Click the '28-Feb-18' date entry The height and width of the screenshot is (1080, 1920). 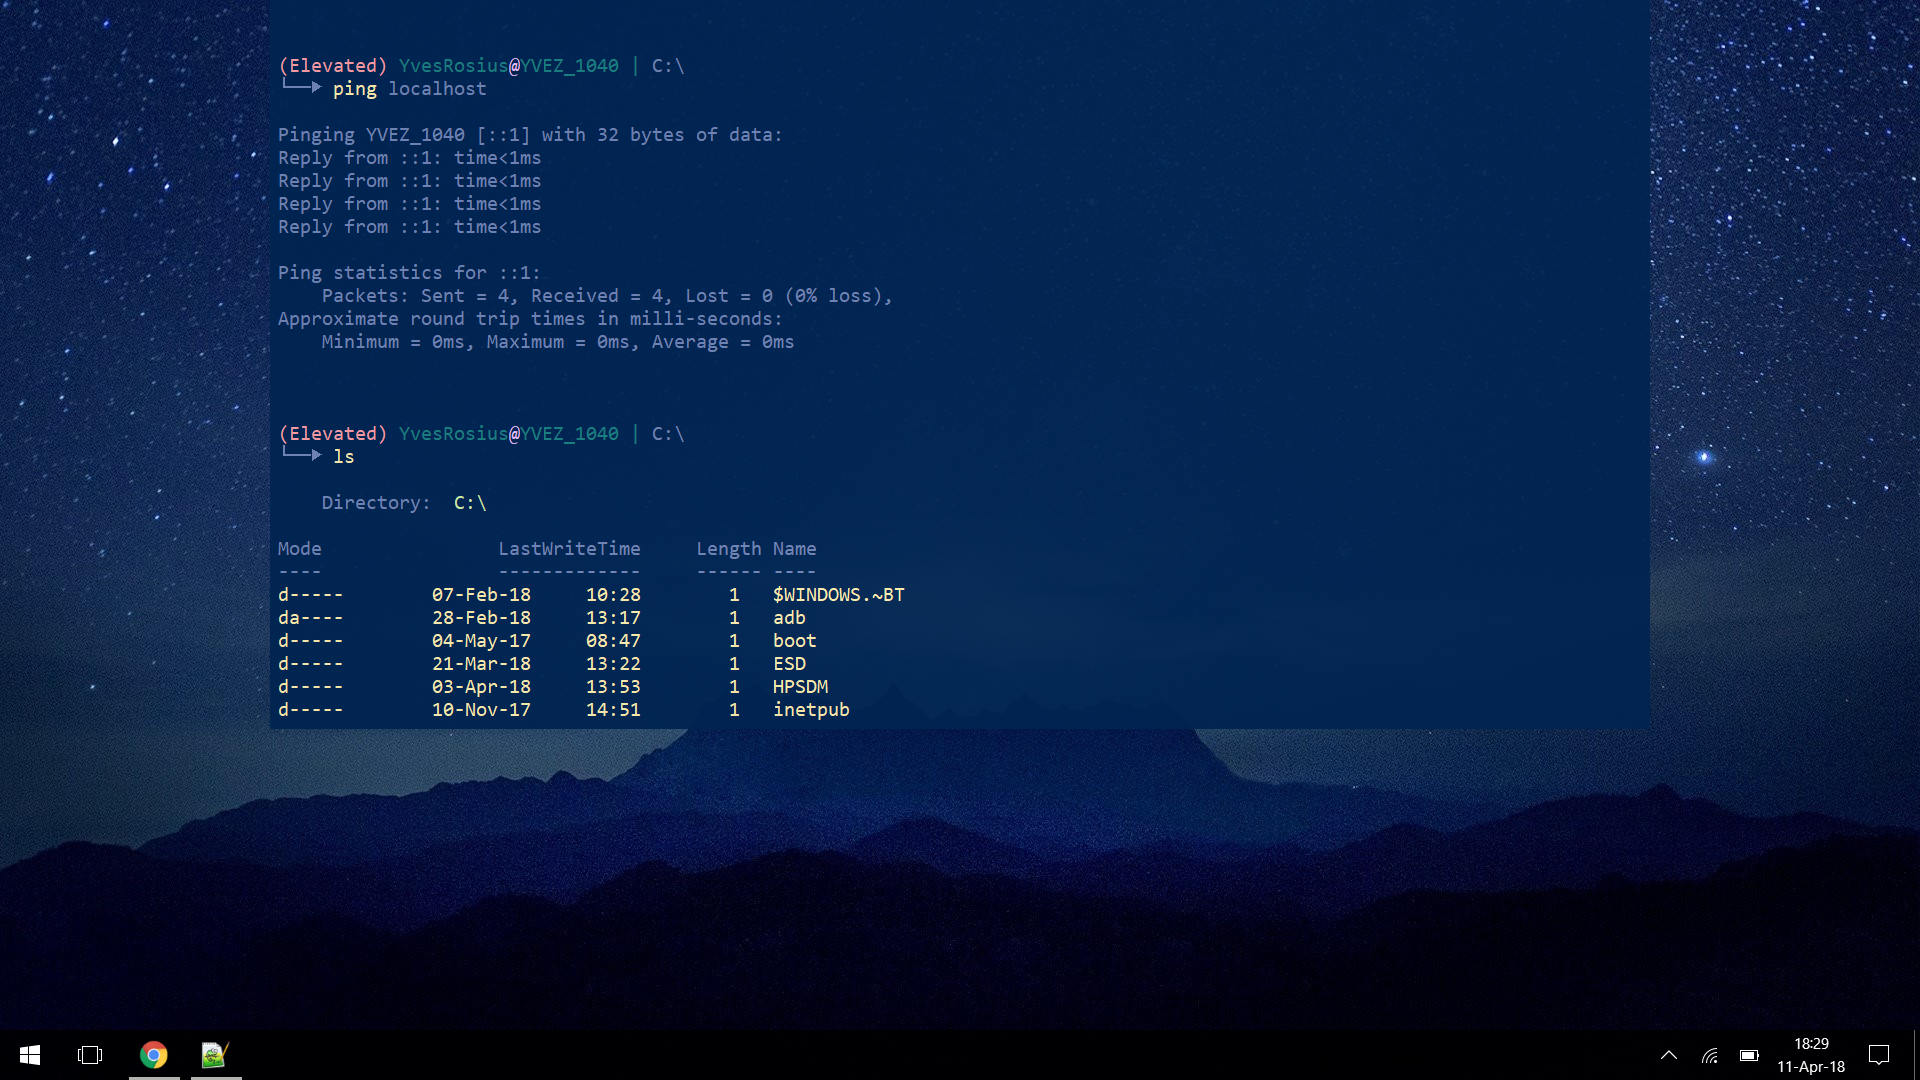pyautogui.click(x=481, y=618)
